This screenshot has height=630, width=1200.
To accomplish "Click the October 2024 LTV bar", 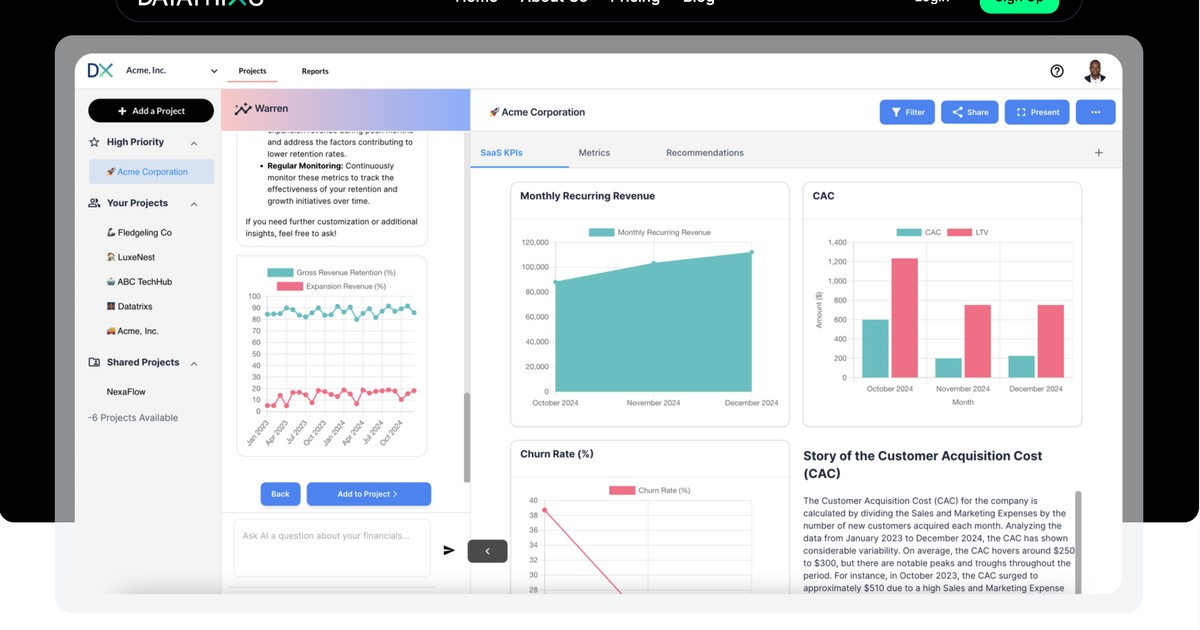I will (x=904, y=318).
